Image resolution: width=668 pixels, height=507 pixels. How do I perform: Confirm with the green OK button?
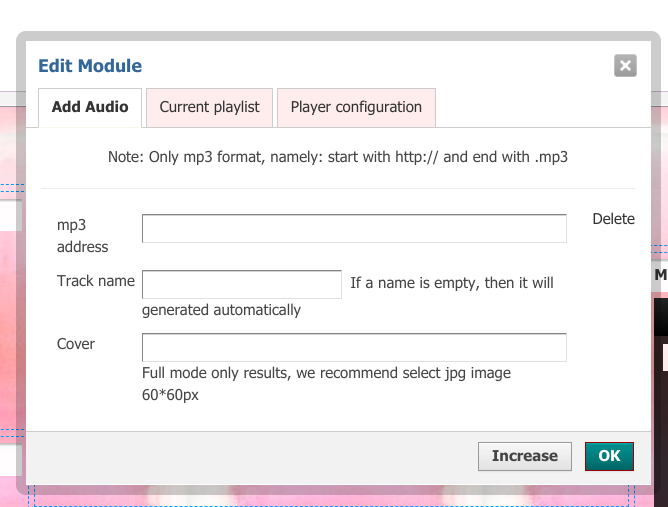click(609, 456)
